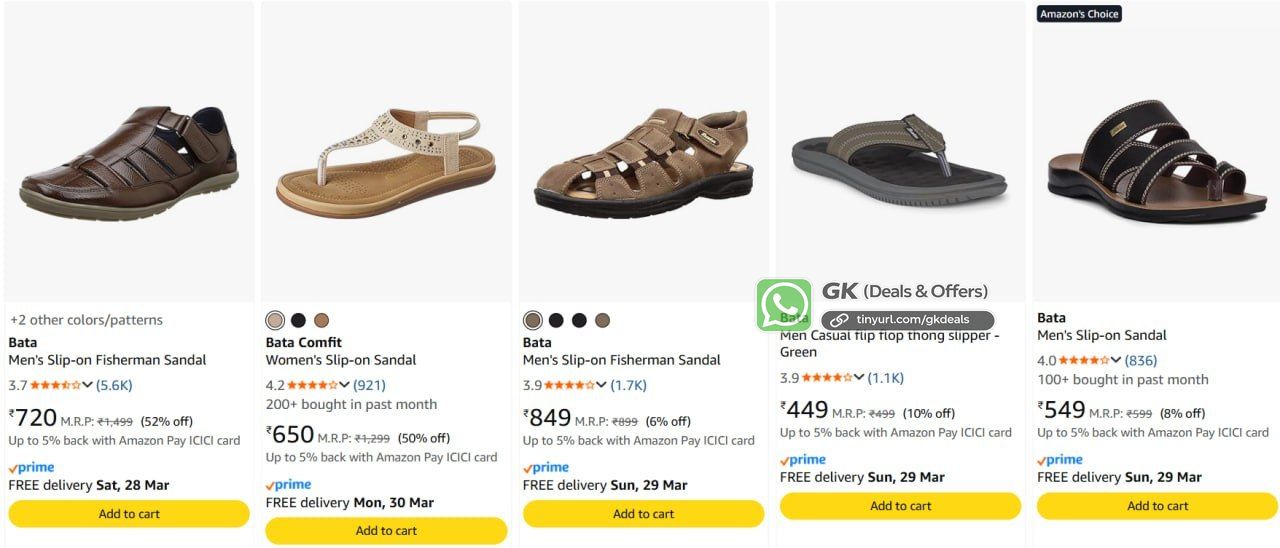Select the beige color swatch on Bata Comfit
1280x548 pixels.
tap(275, 320)
